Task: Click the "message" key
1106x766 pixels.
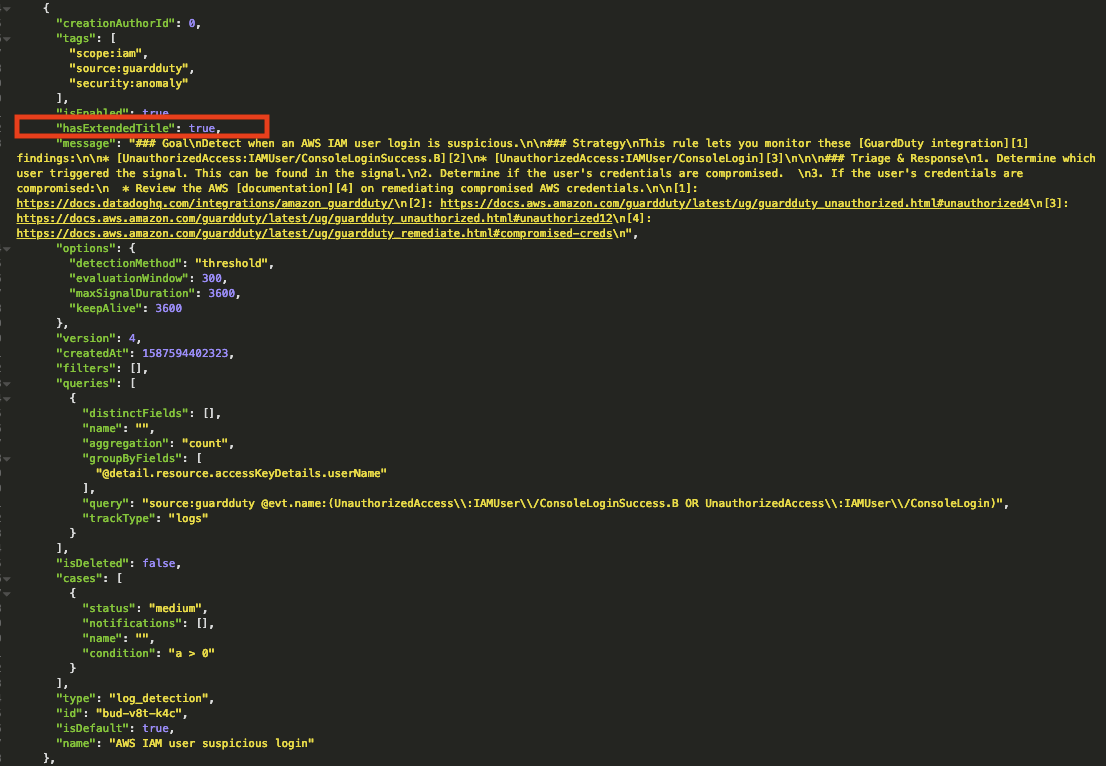Action: (86, 143)
